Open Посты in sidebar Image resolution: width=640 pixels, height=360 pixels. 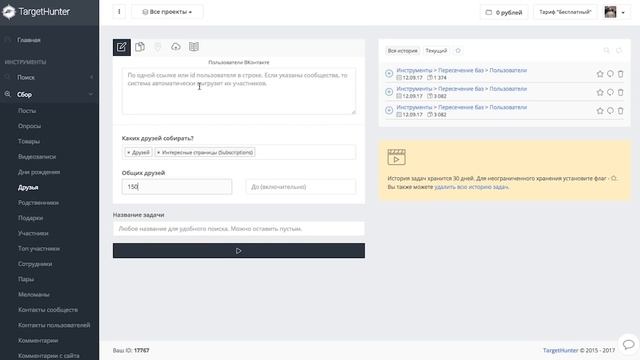27,111
